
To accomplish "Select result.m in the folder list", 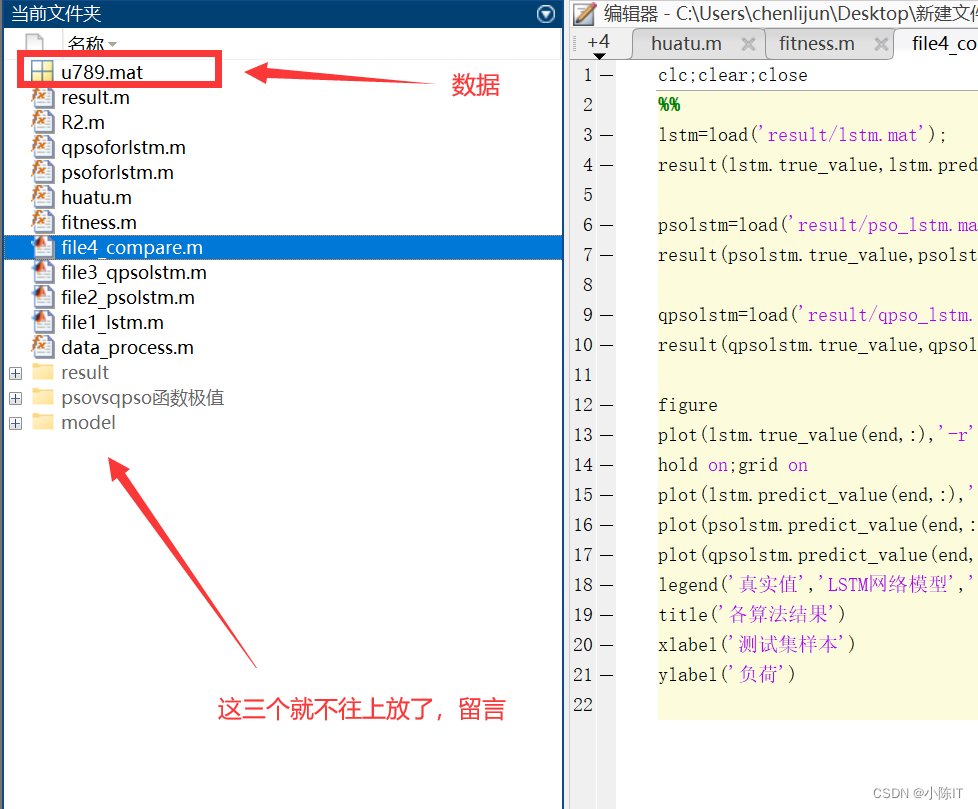I will 95,97.
